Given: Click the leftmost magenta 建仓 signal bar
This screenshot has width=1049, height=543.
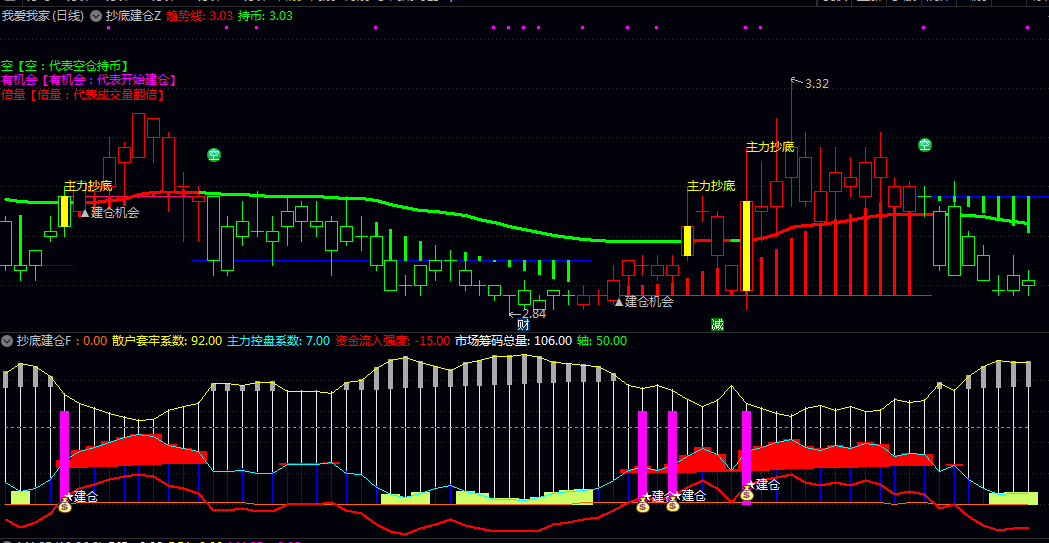Looking at the screenshot, I should pyautogui.click(x=65, y=455).
